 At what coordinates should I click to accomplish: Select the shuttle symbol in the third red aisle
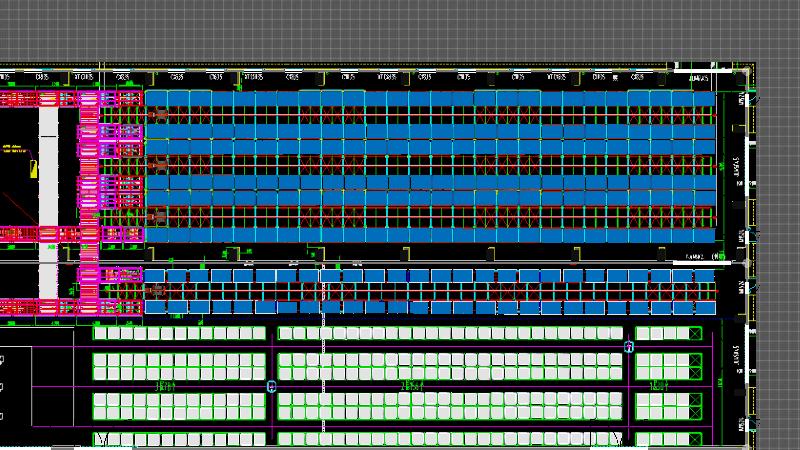(158, 214)
